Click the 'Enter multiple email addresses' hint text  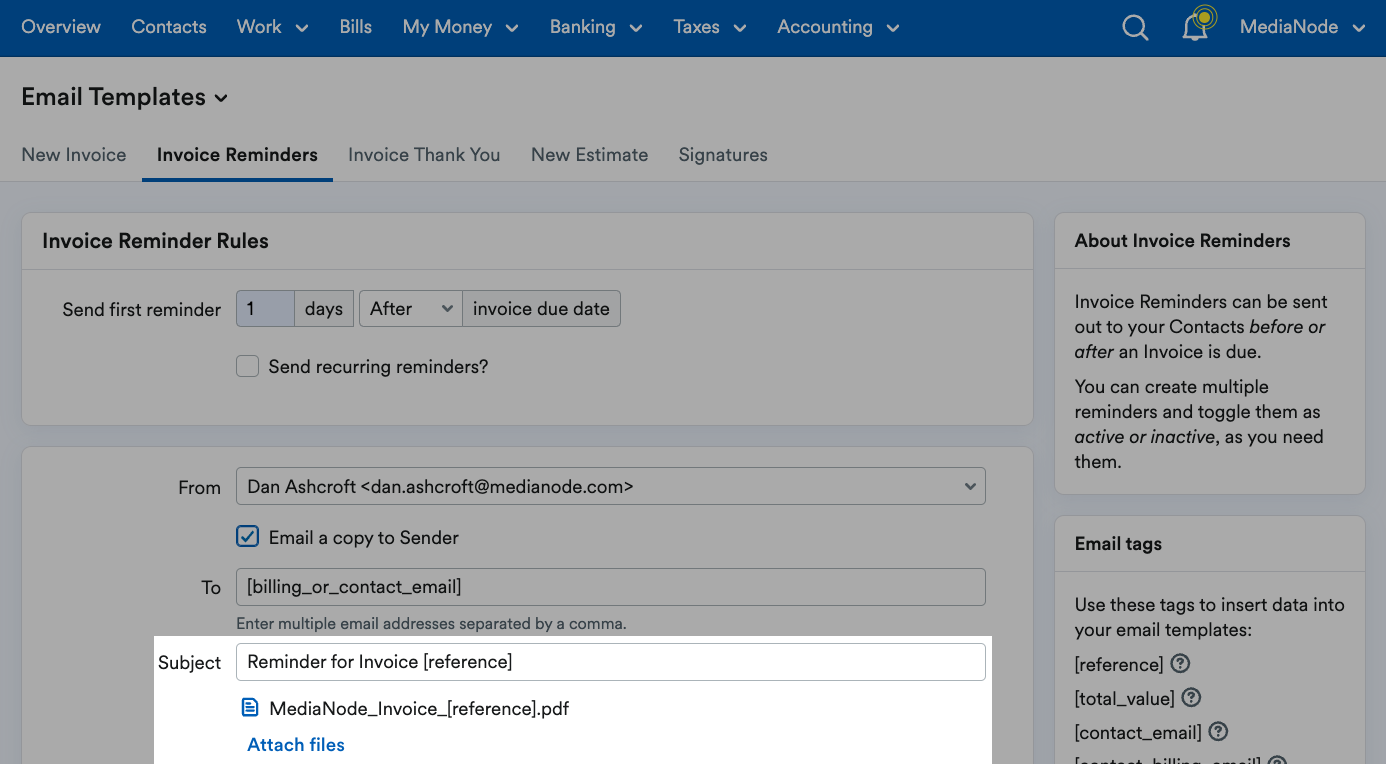pyautogui.click(x=431, y=624)
